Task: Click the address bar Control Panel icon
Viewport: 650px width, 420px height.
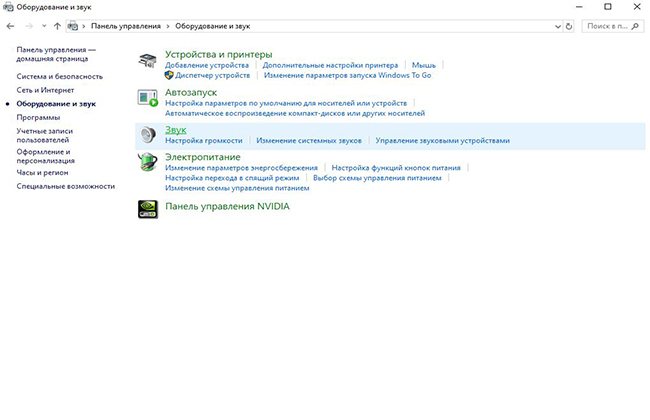Action: (x=73, y=26)
